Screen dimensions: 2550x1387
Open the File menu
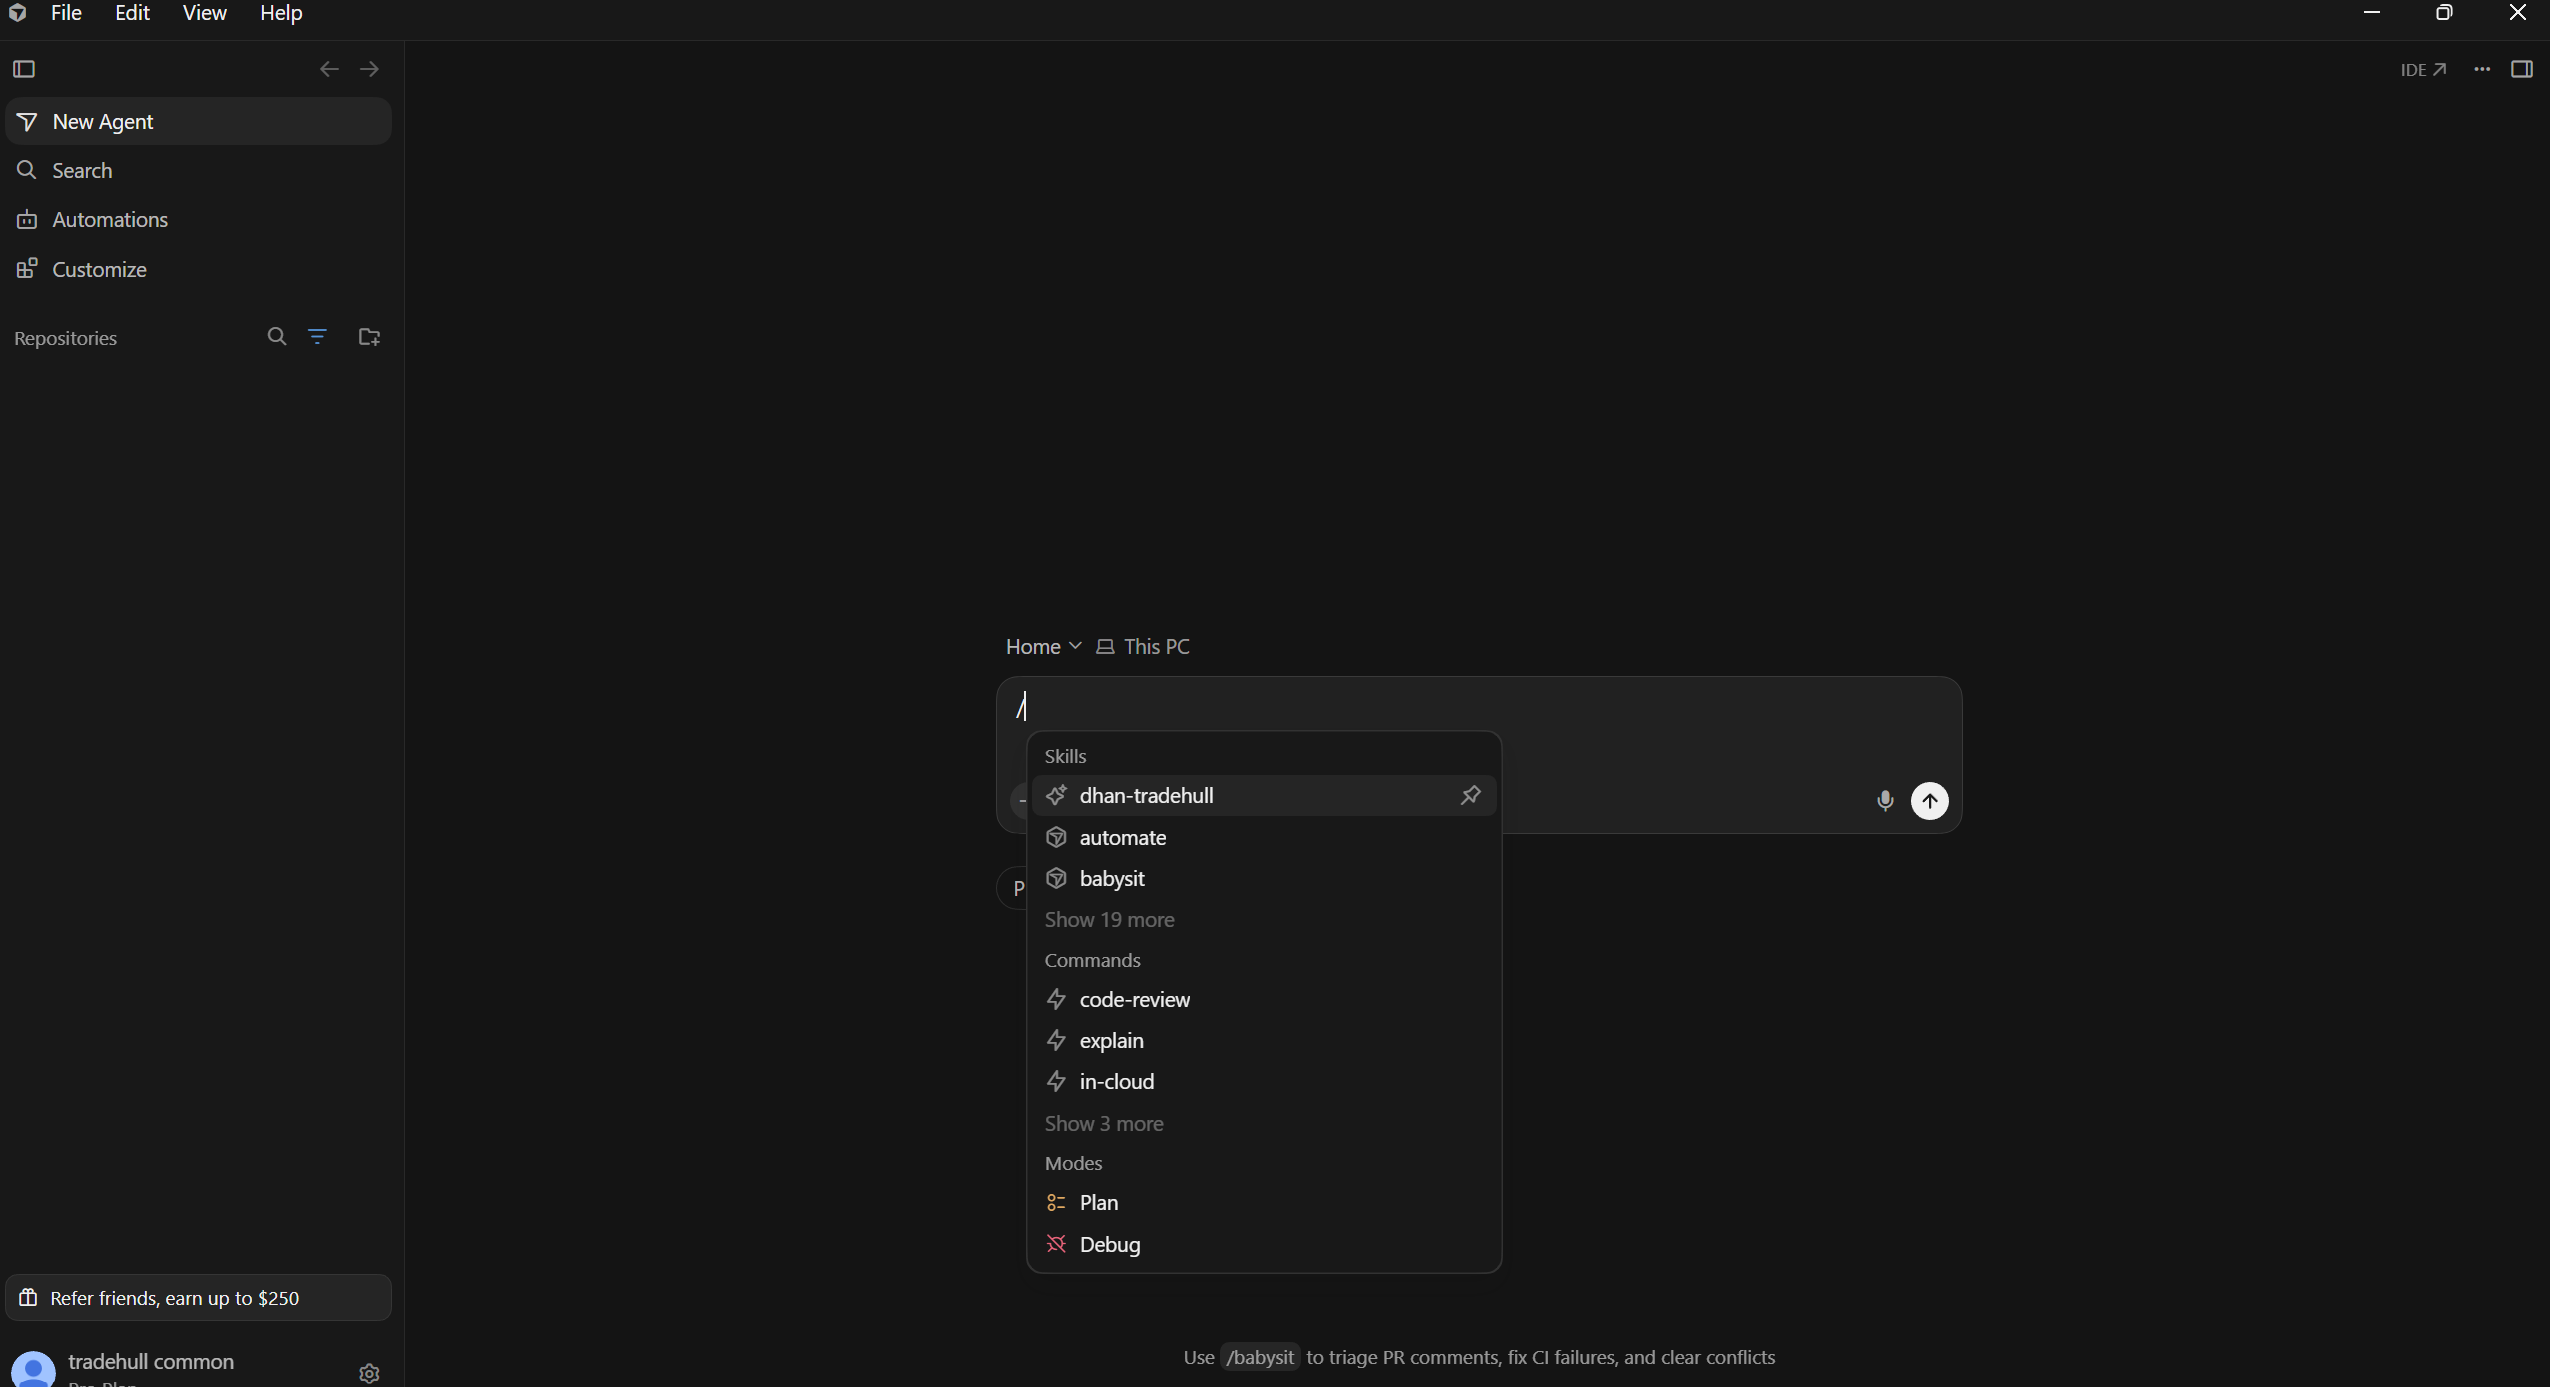pyautogui.click(x=66, y=13)
